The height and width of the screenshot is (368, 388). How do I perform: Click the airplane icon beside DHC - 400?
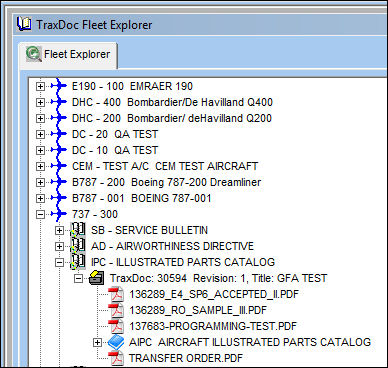pyautogui.click(x=59, y=102)
